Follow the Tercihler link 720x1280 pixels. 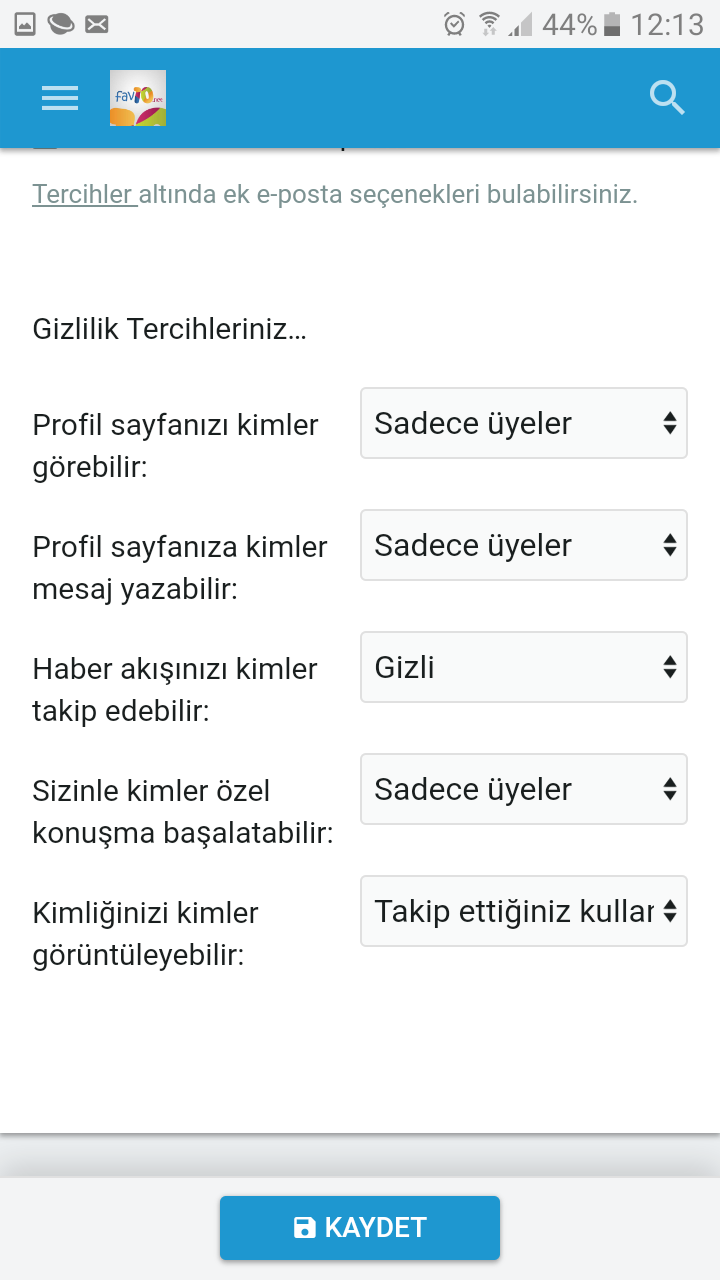83,194
